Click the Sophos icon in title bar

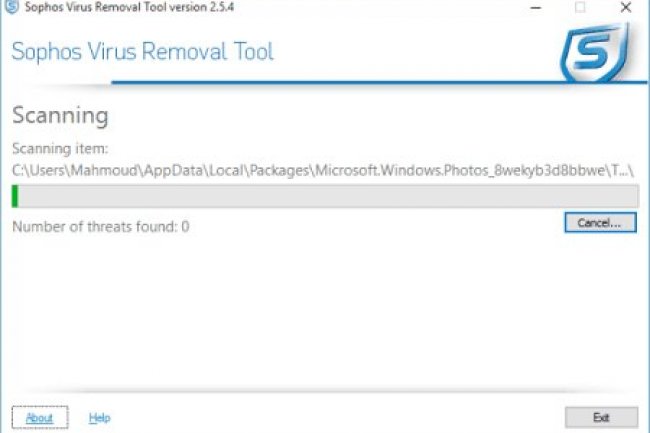pyautogui.click(x=11, y=8)
